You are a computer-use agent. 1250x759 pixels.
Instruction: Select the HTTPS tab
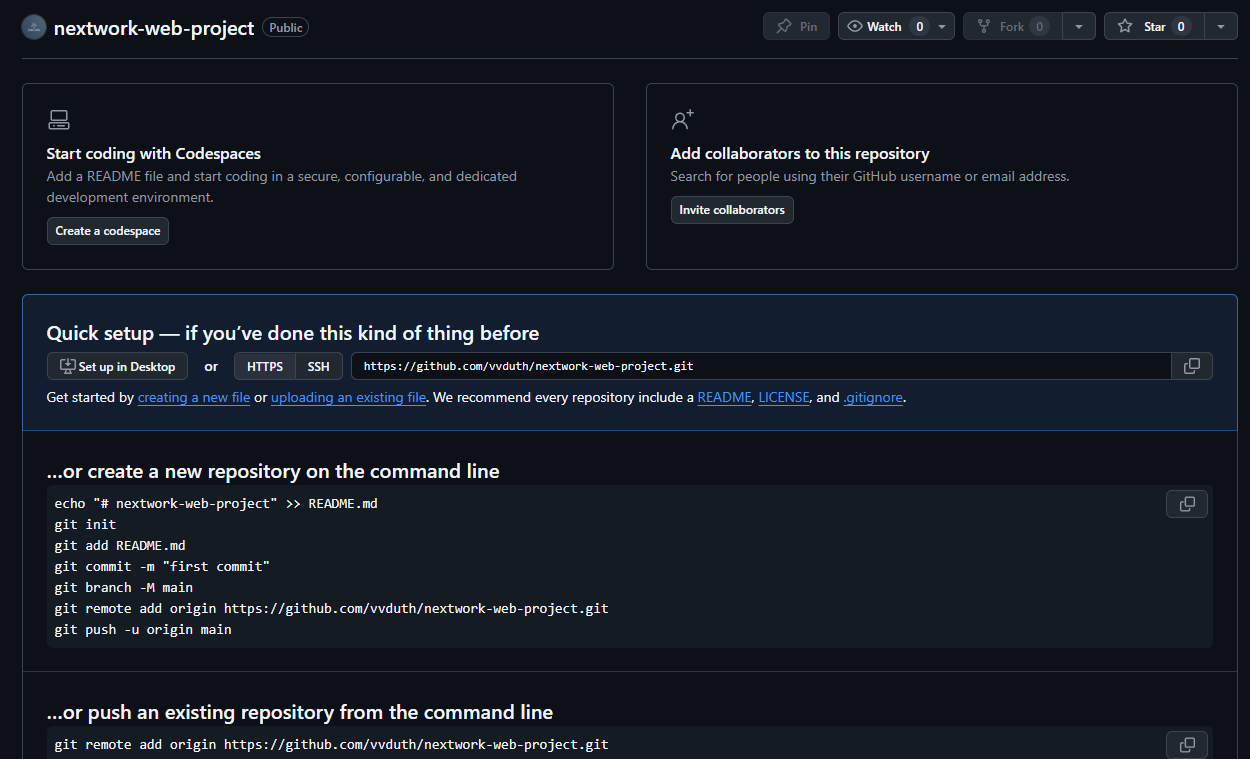263,366
